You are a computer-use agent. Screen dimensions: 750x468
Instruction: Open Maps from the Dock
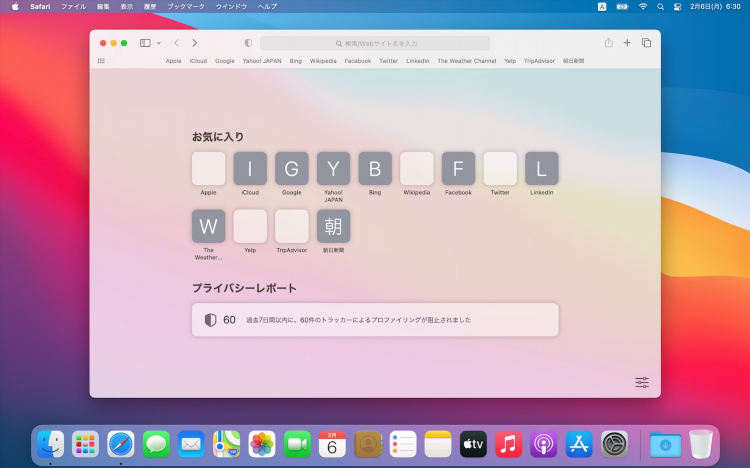(227, 444)
